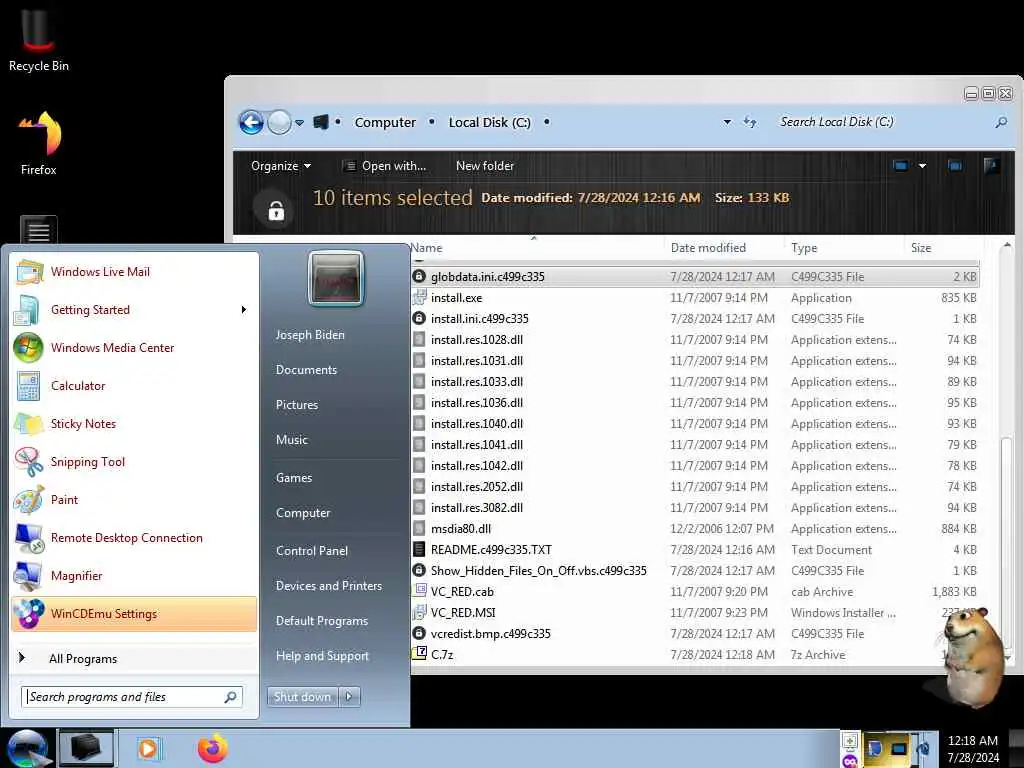
Task: Click the taskbar clock showing 12:18 AM
Action: [972, 741]
